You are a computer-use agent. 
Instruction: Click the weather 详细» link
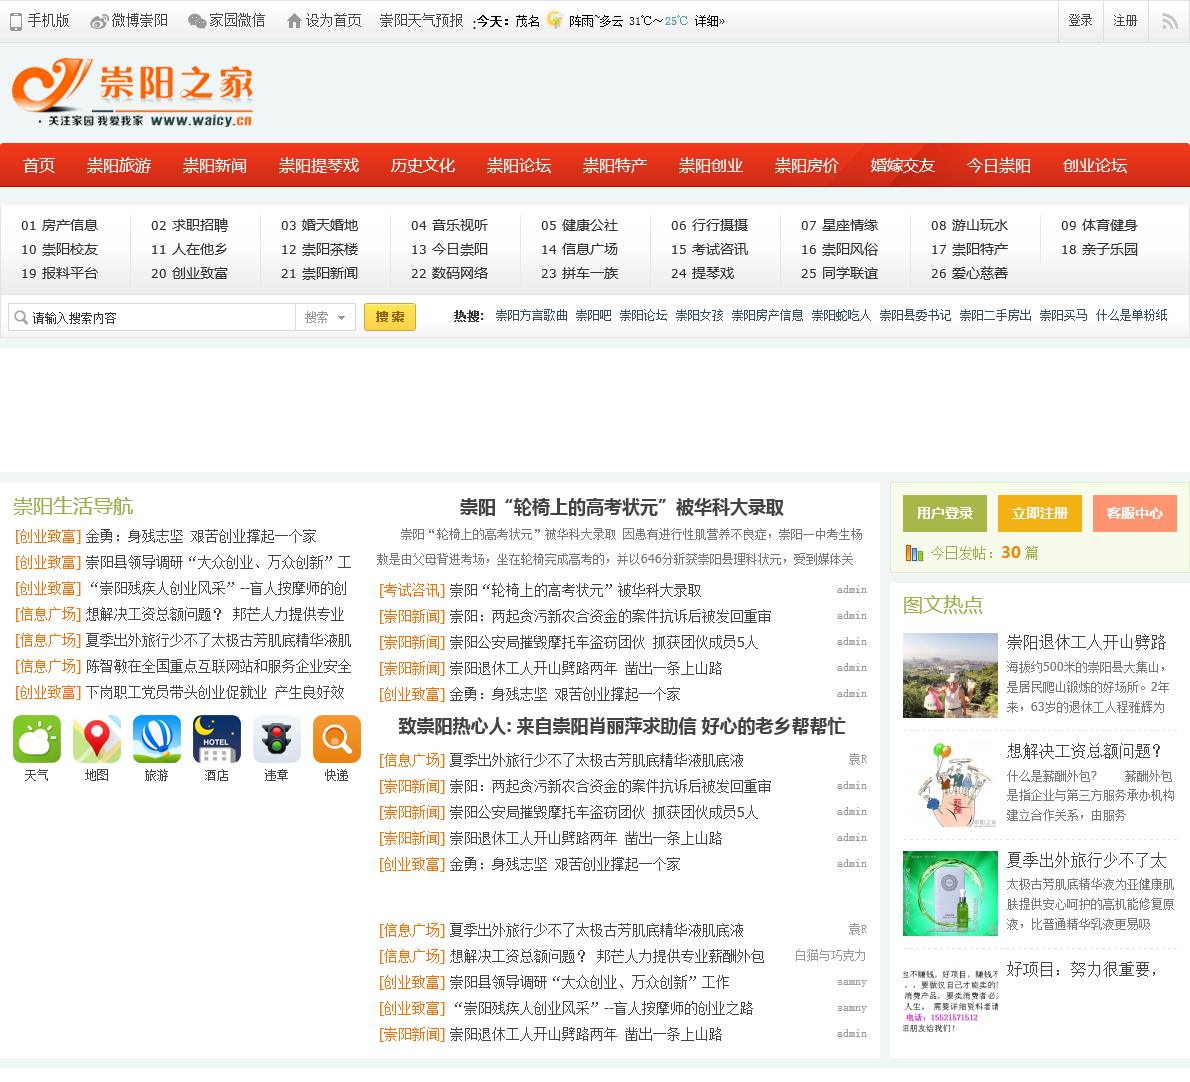point(710,21)
